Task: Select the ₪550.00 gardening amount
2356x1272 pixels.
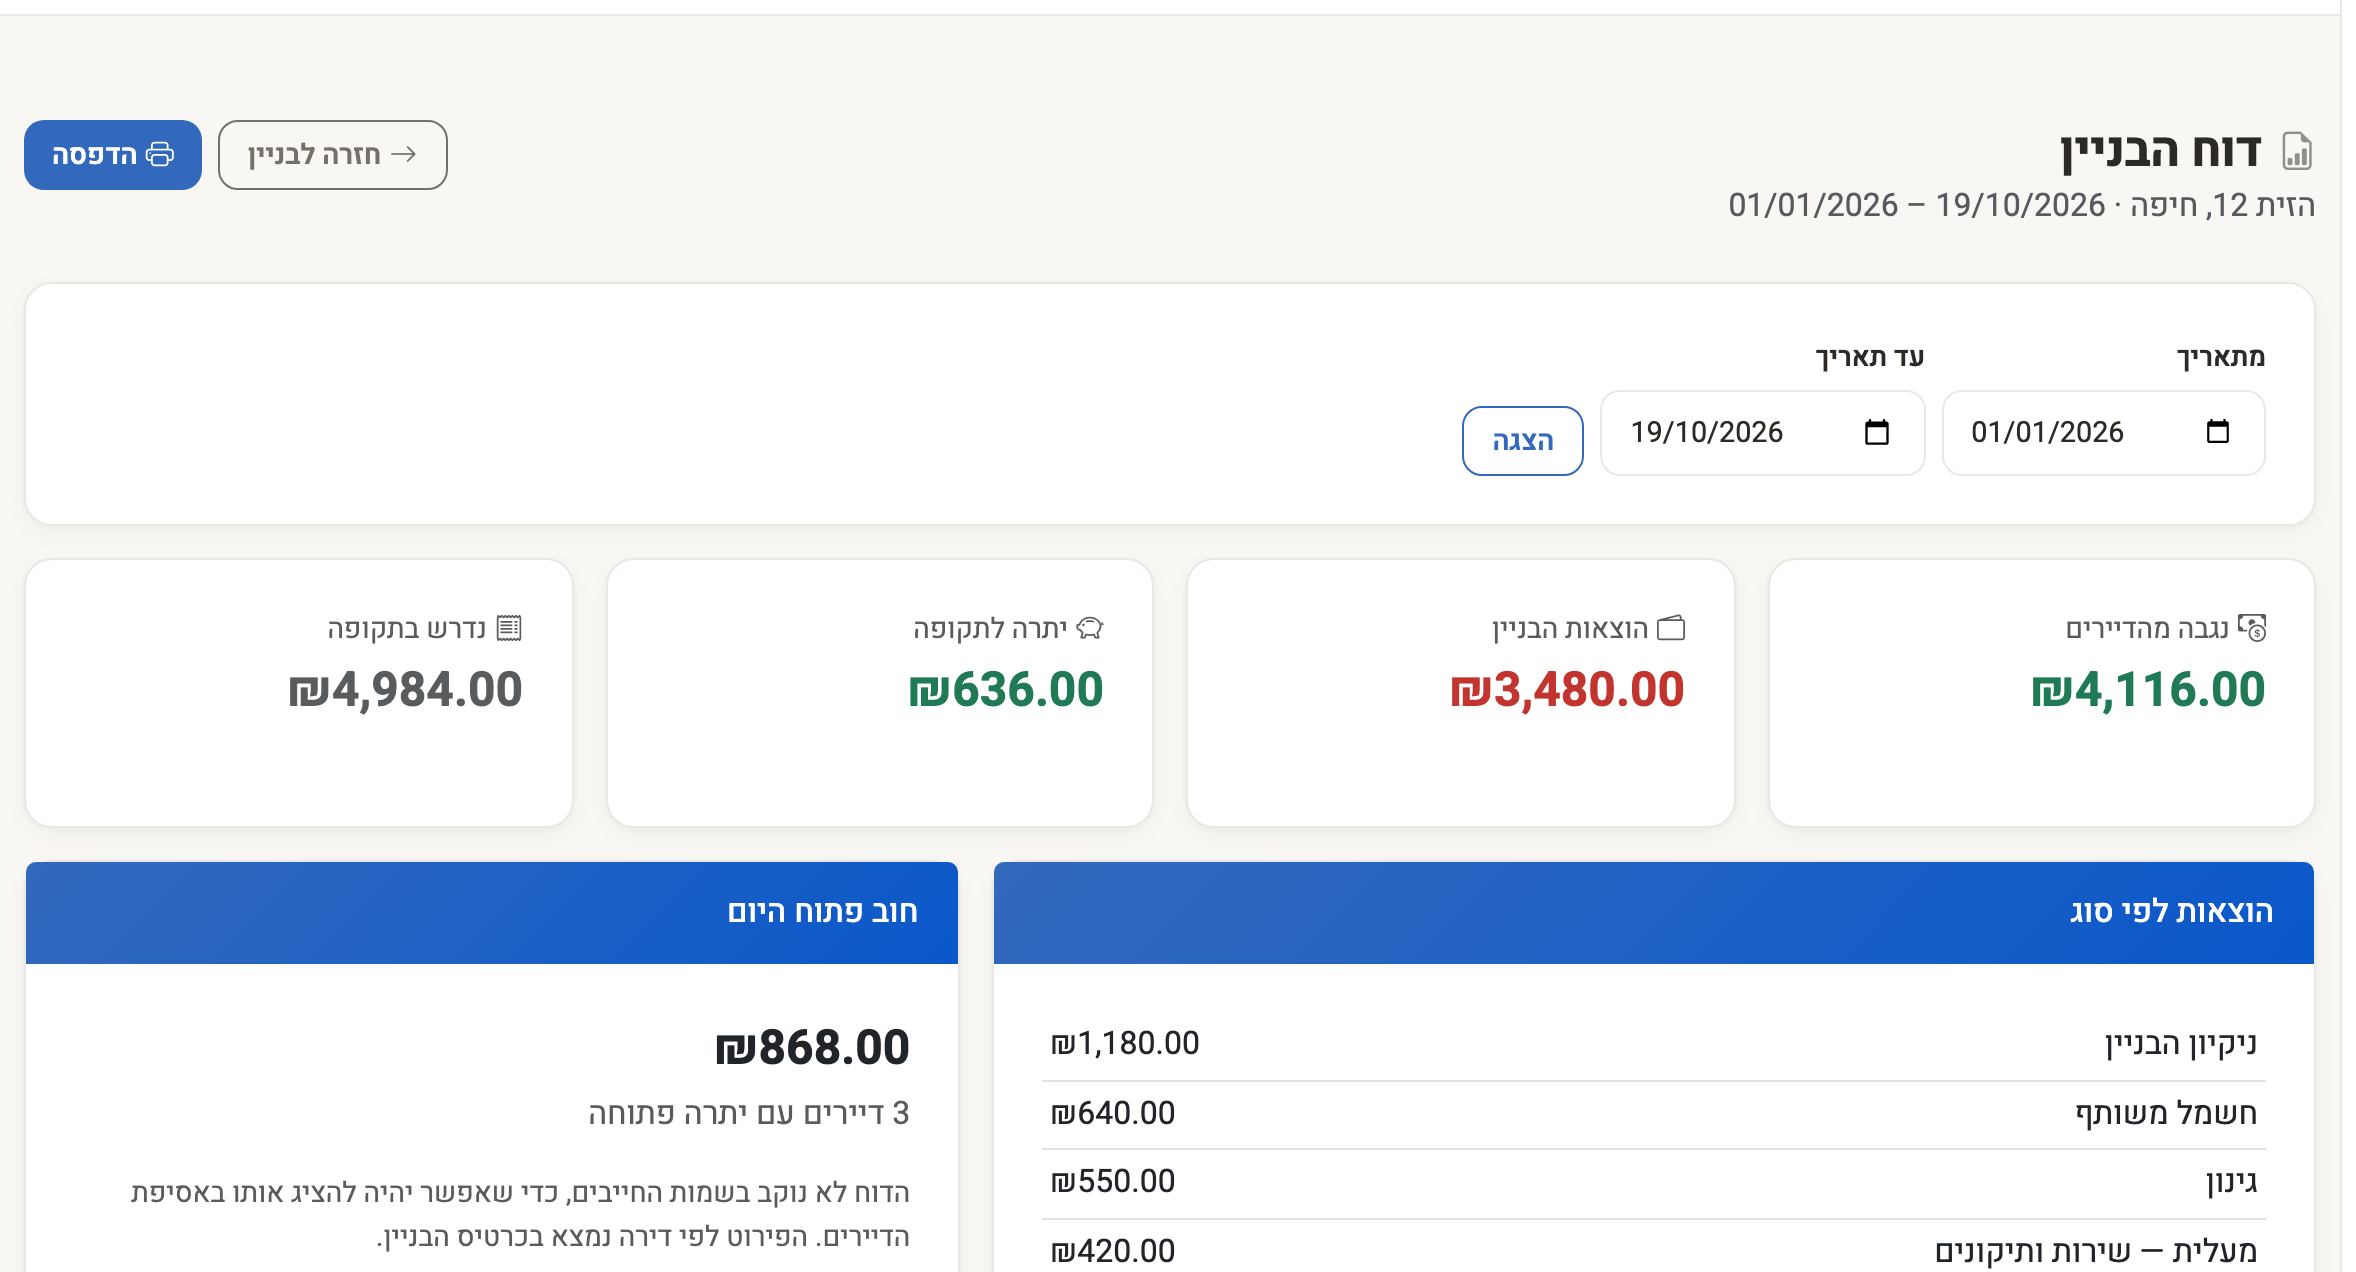Action: (1113, 1182)
